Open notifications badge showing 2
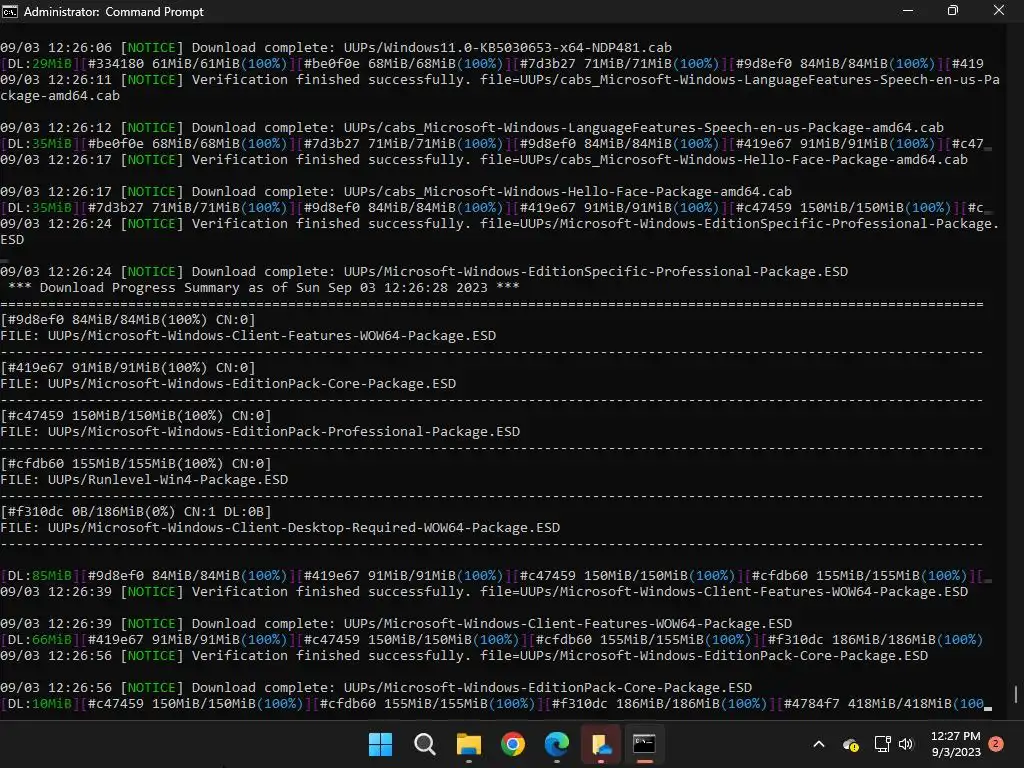 996,743
